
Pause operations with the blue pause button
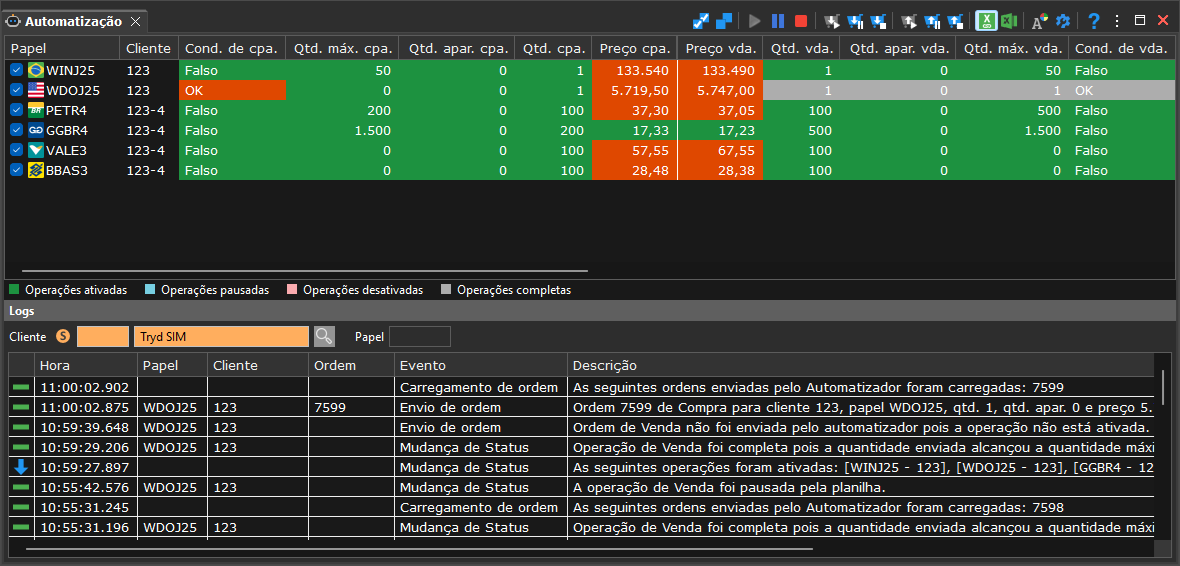point(778,21)
